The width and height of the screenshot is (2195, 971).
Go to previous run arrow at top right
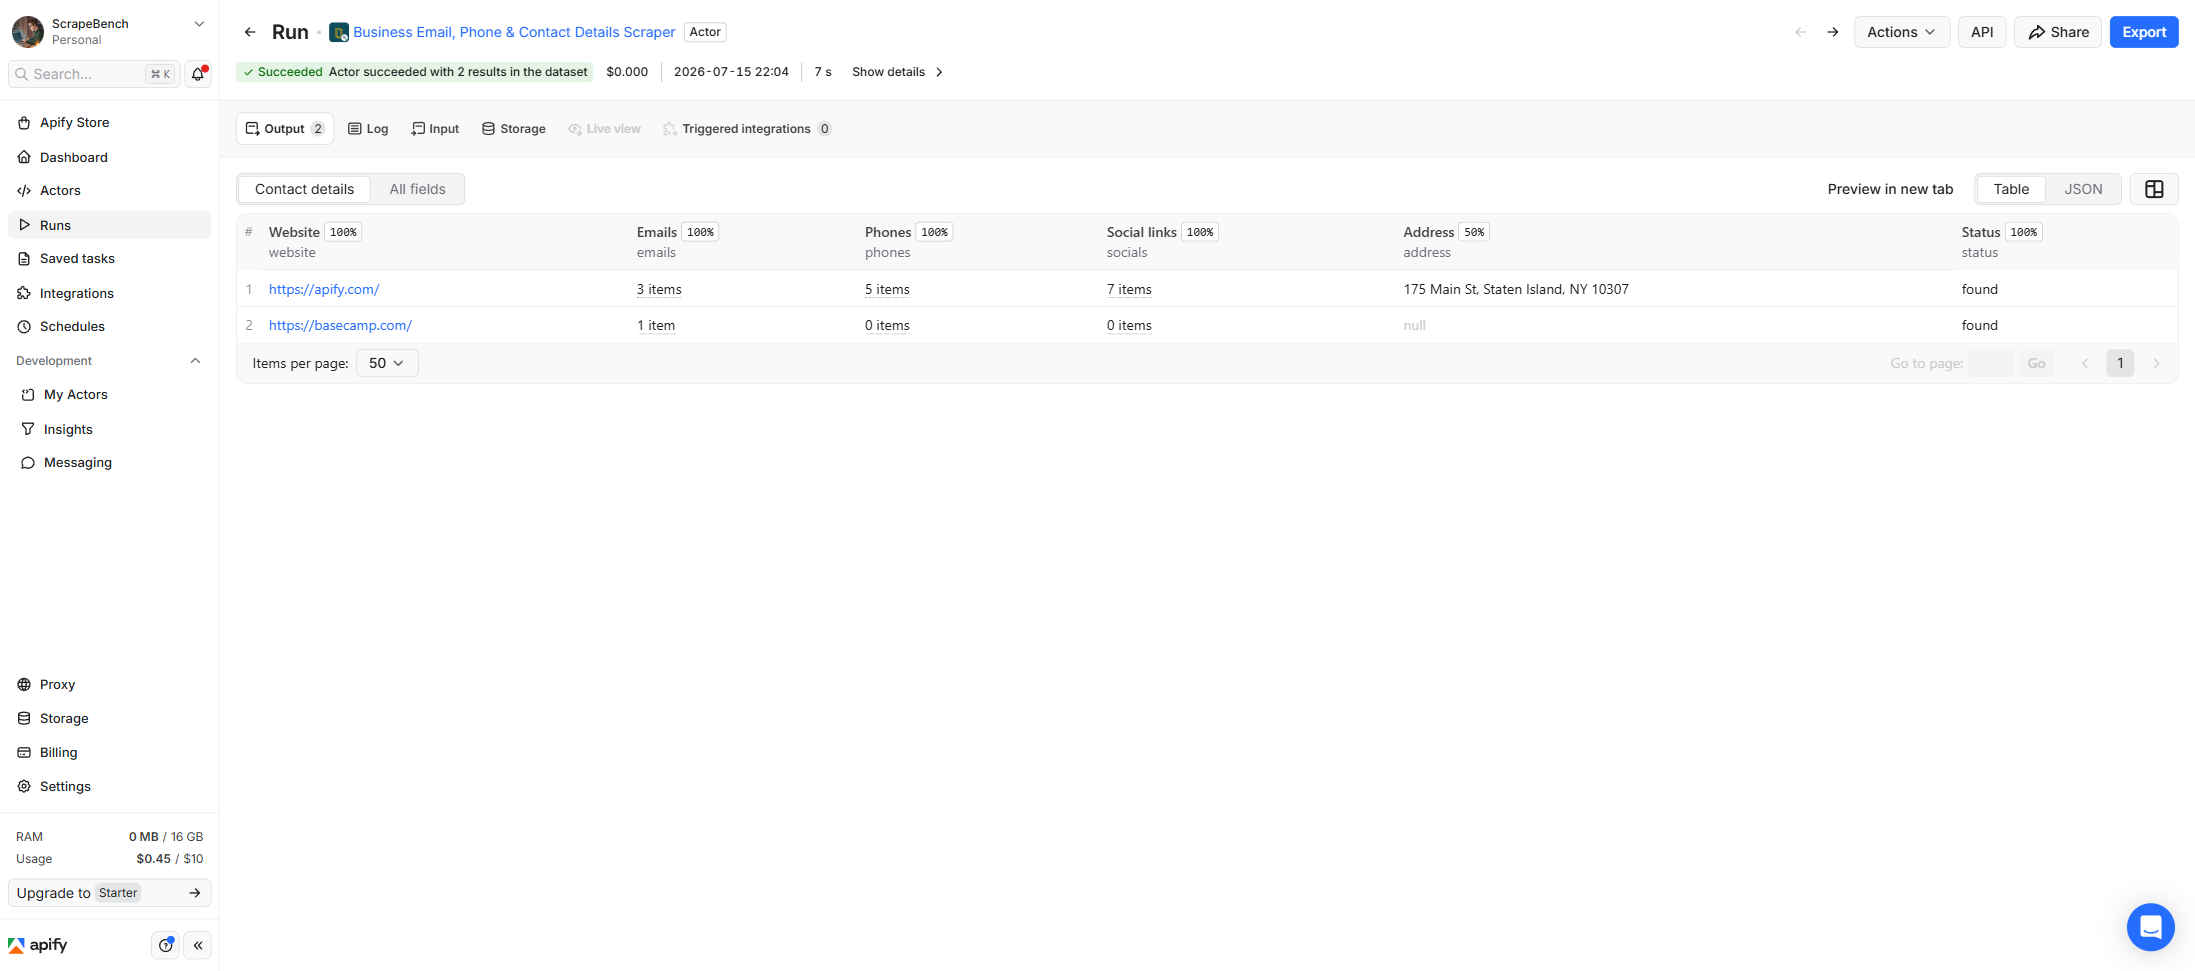(1800, 32)
